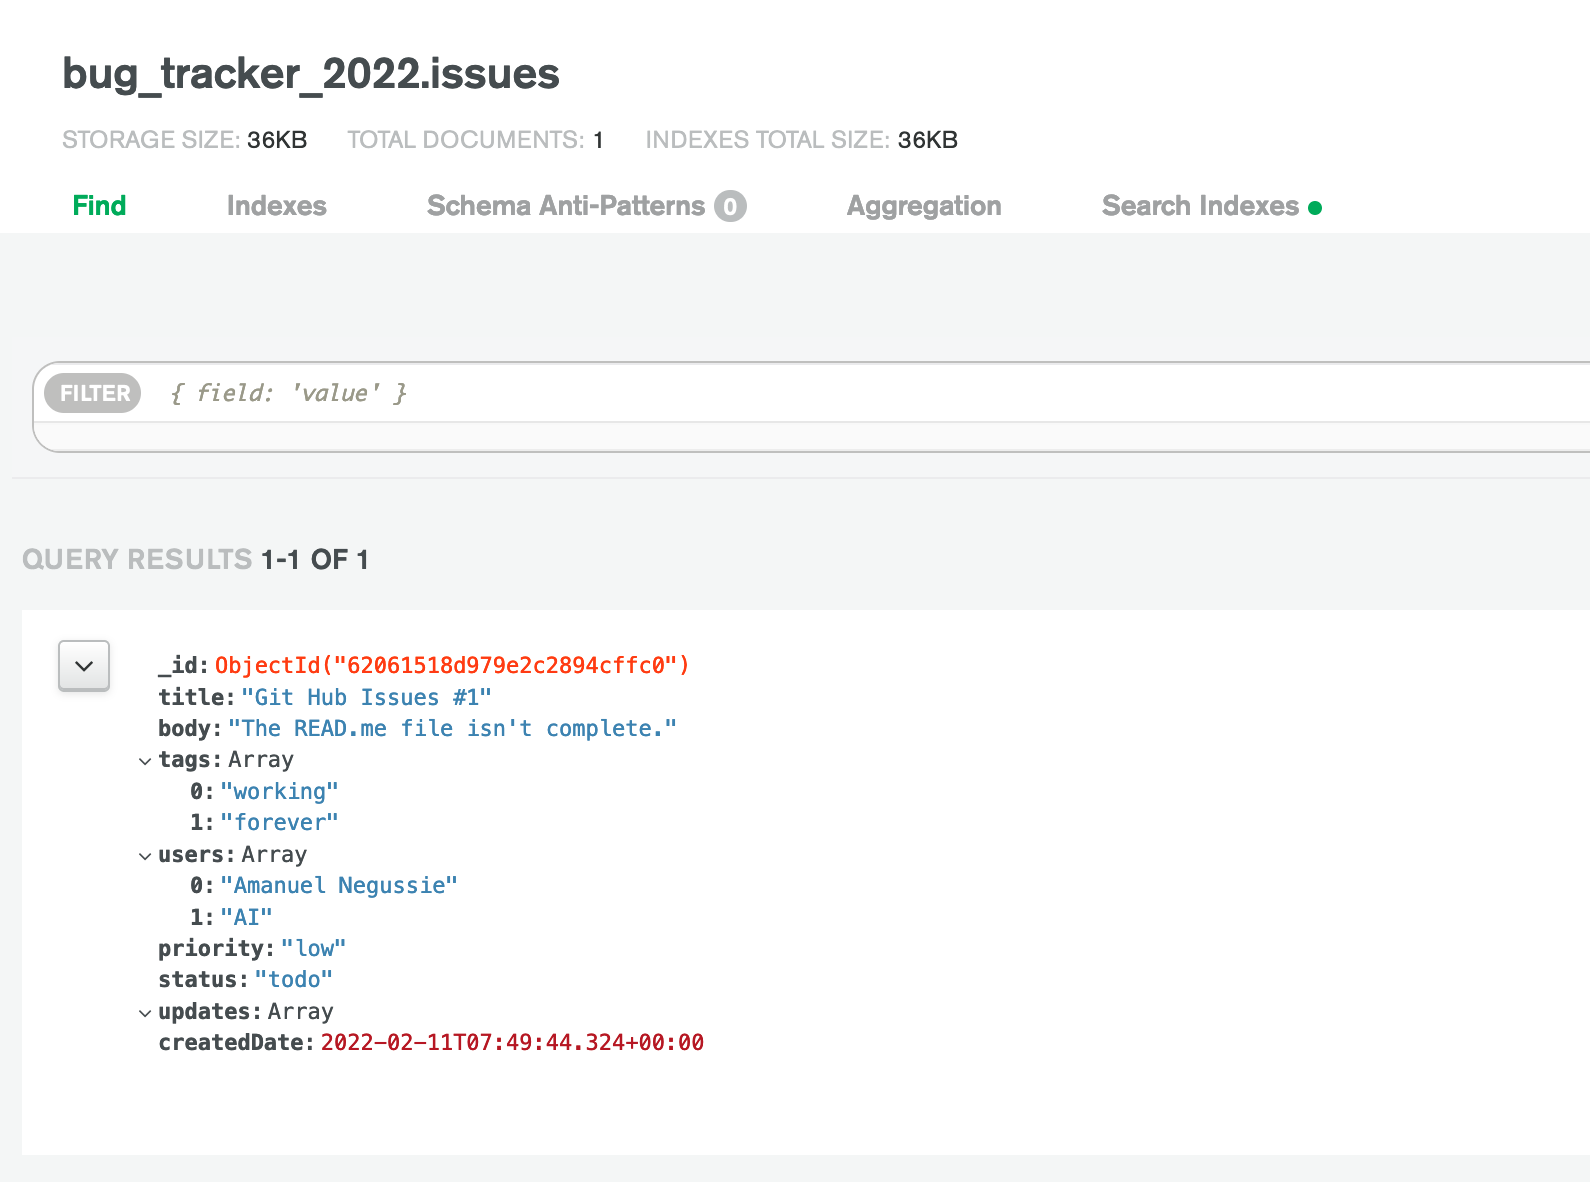Click the ObjectId value of the document

tap(452, 666)
